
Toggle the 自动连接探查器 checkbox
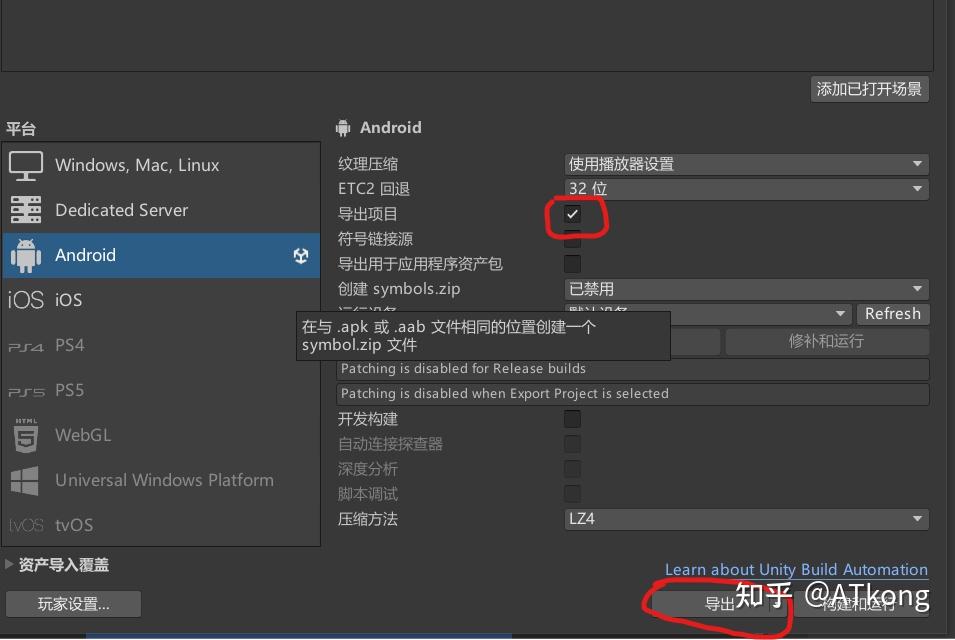click(572, 444)
